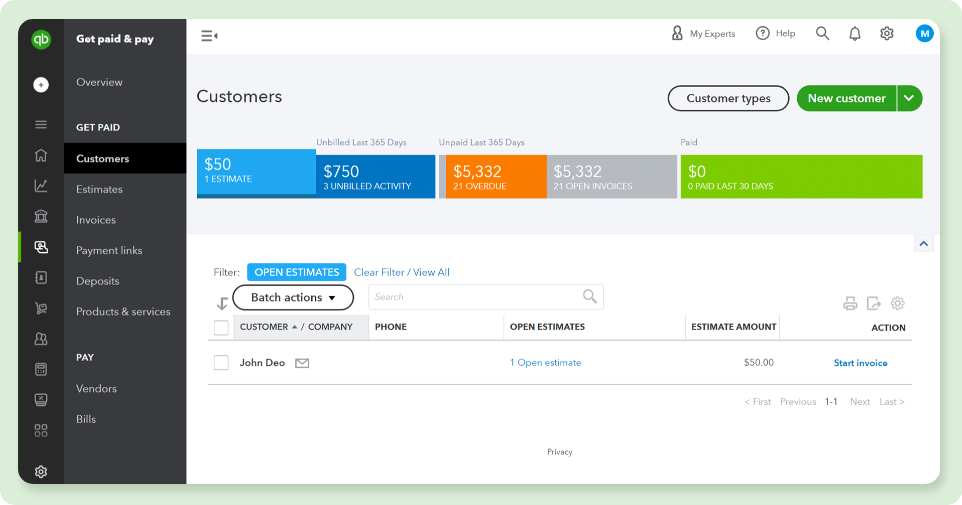This screenshot has height=505, width=962.
Task: Print the customer list using printer icon
Action: click(x=850, y=303)
